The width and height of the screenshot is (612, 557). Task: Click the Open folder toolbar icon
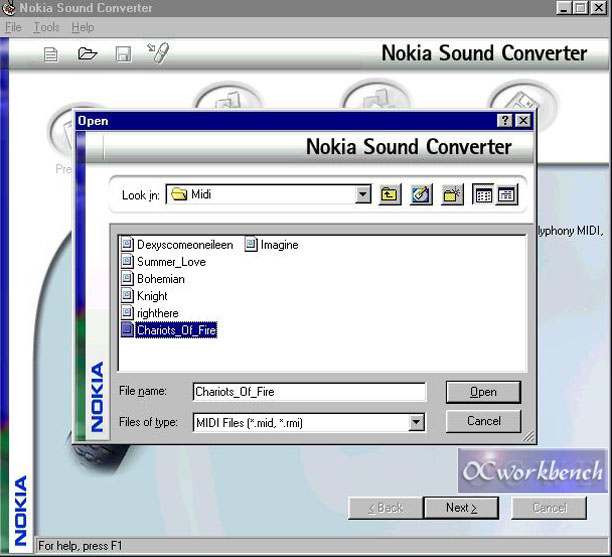[87, 53]
